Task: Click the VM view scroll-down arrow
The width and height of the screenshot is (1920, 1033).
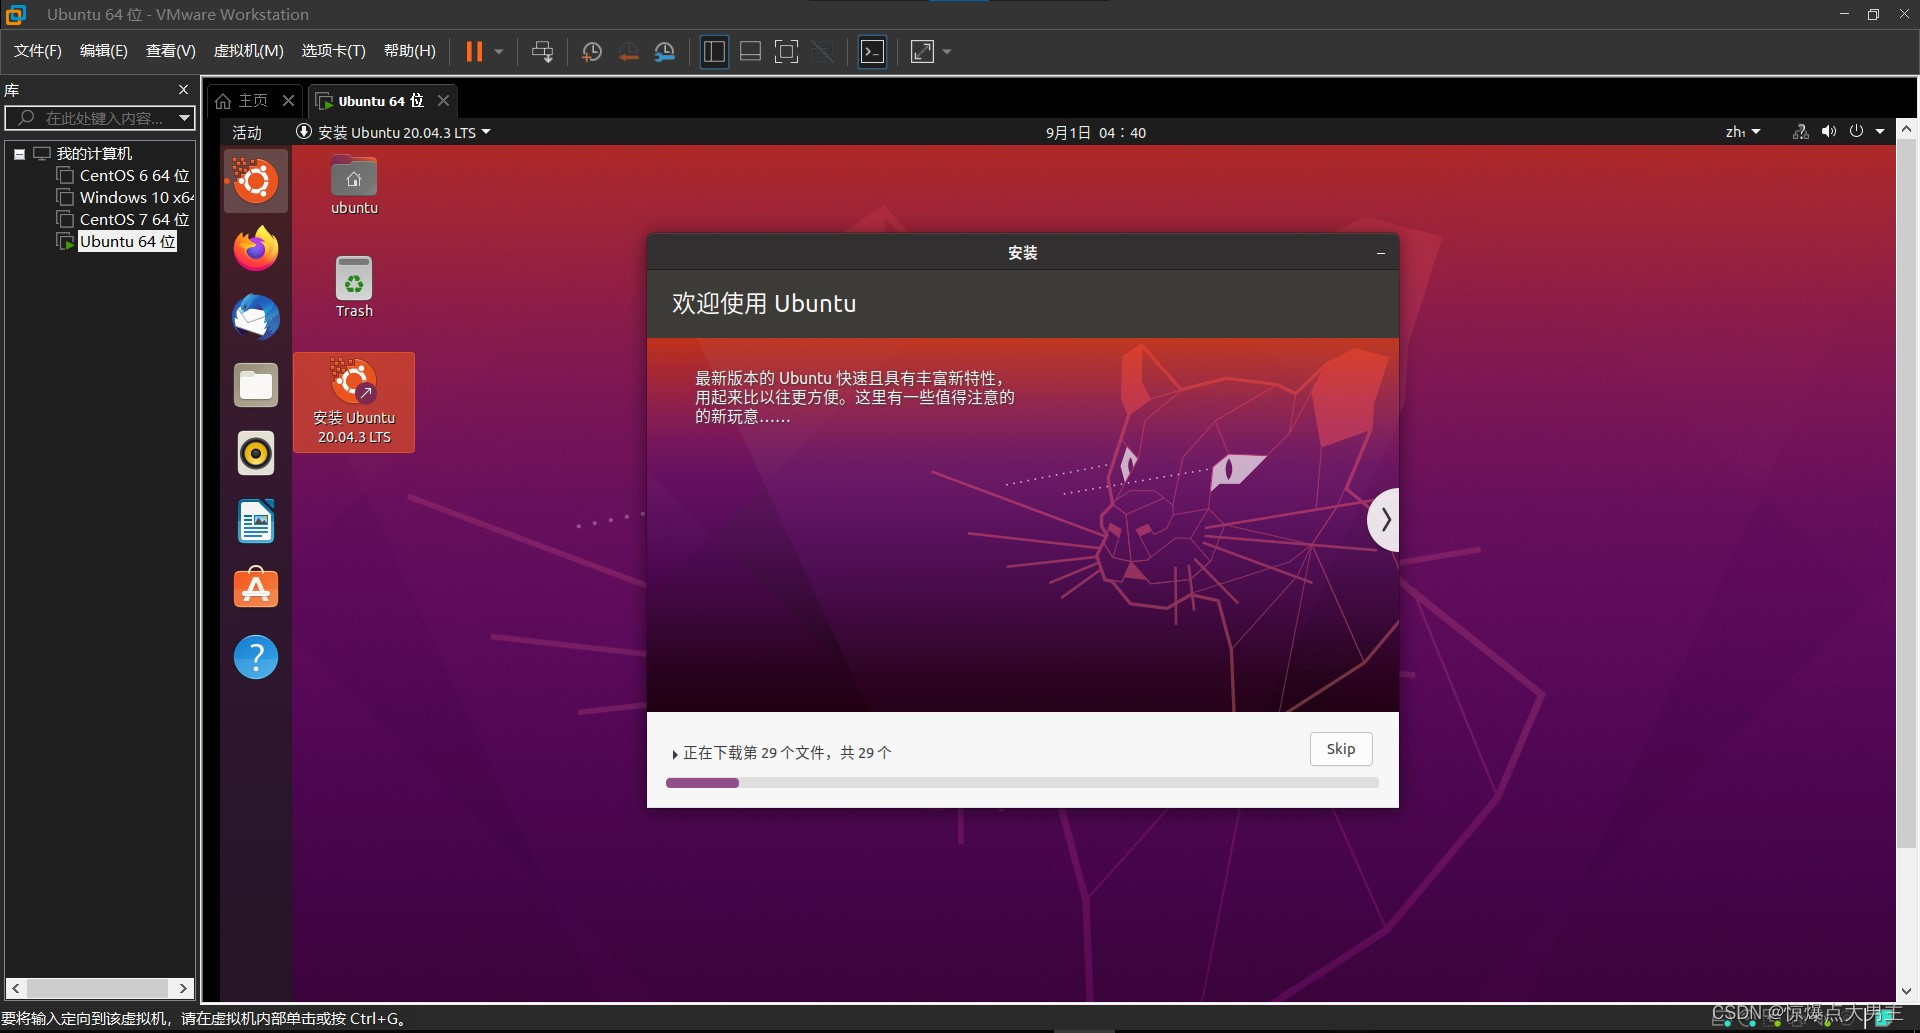Action: coord(1906,991)
